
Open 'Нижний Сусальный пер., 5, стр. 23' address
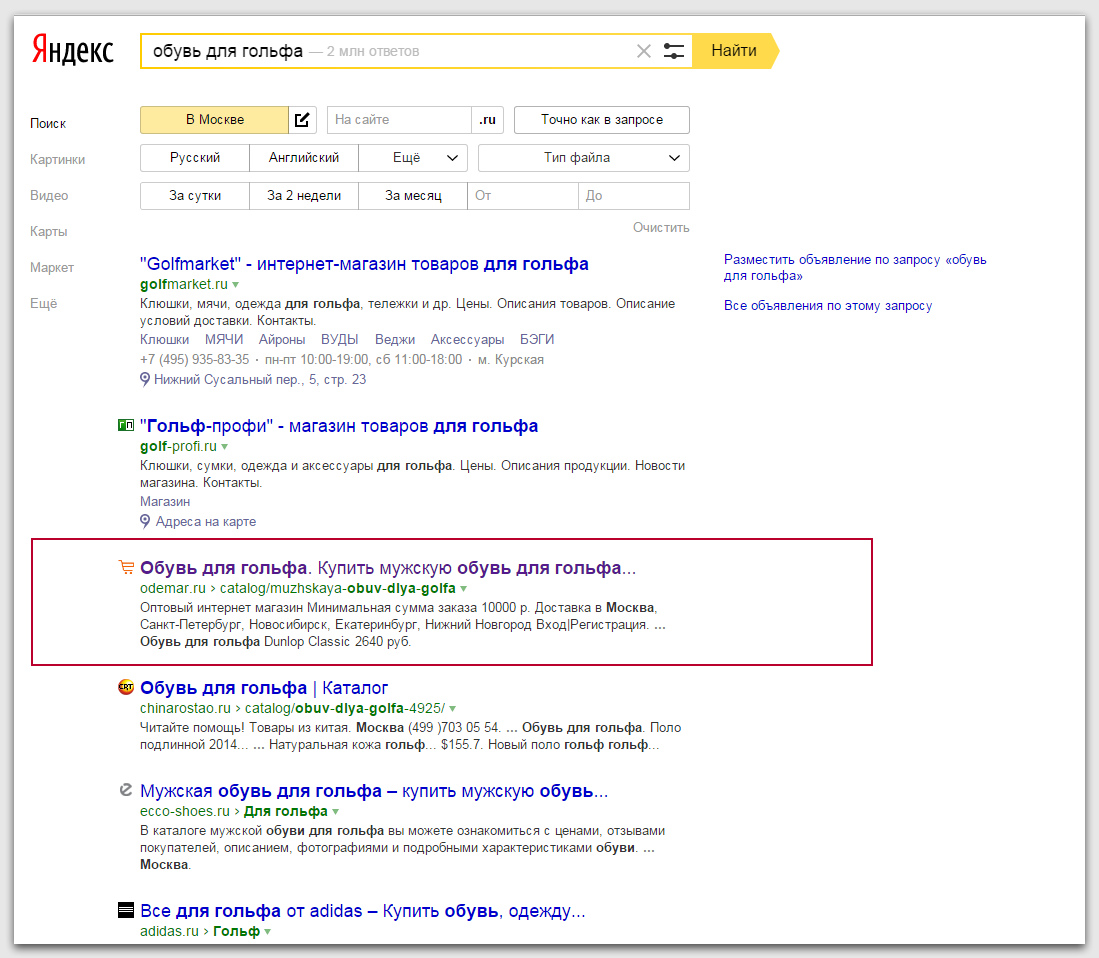[260, 379]
